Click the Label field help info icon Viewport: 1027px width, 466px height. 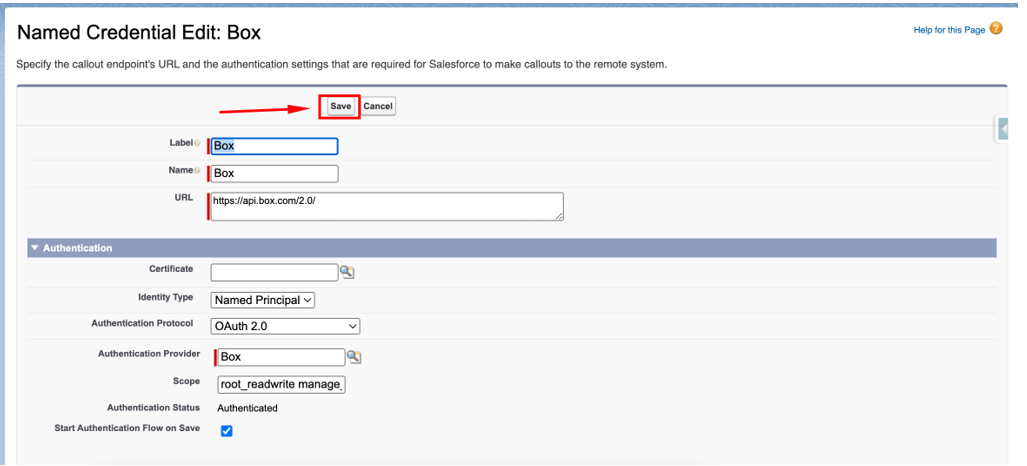pos(197,143)
